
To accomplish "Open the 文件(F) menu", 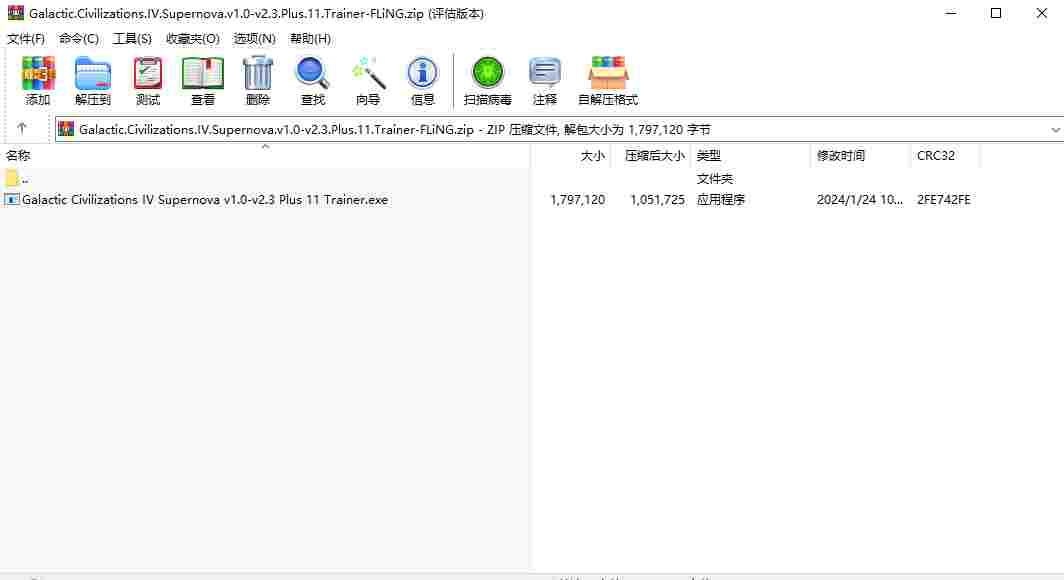I will click(26, 39).
